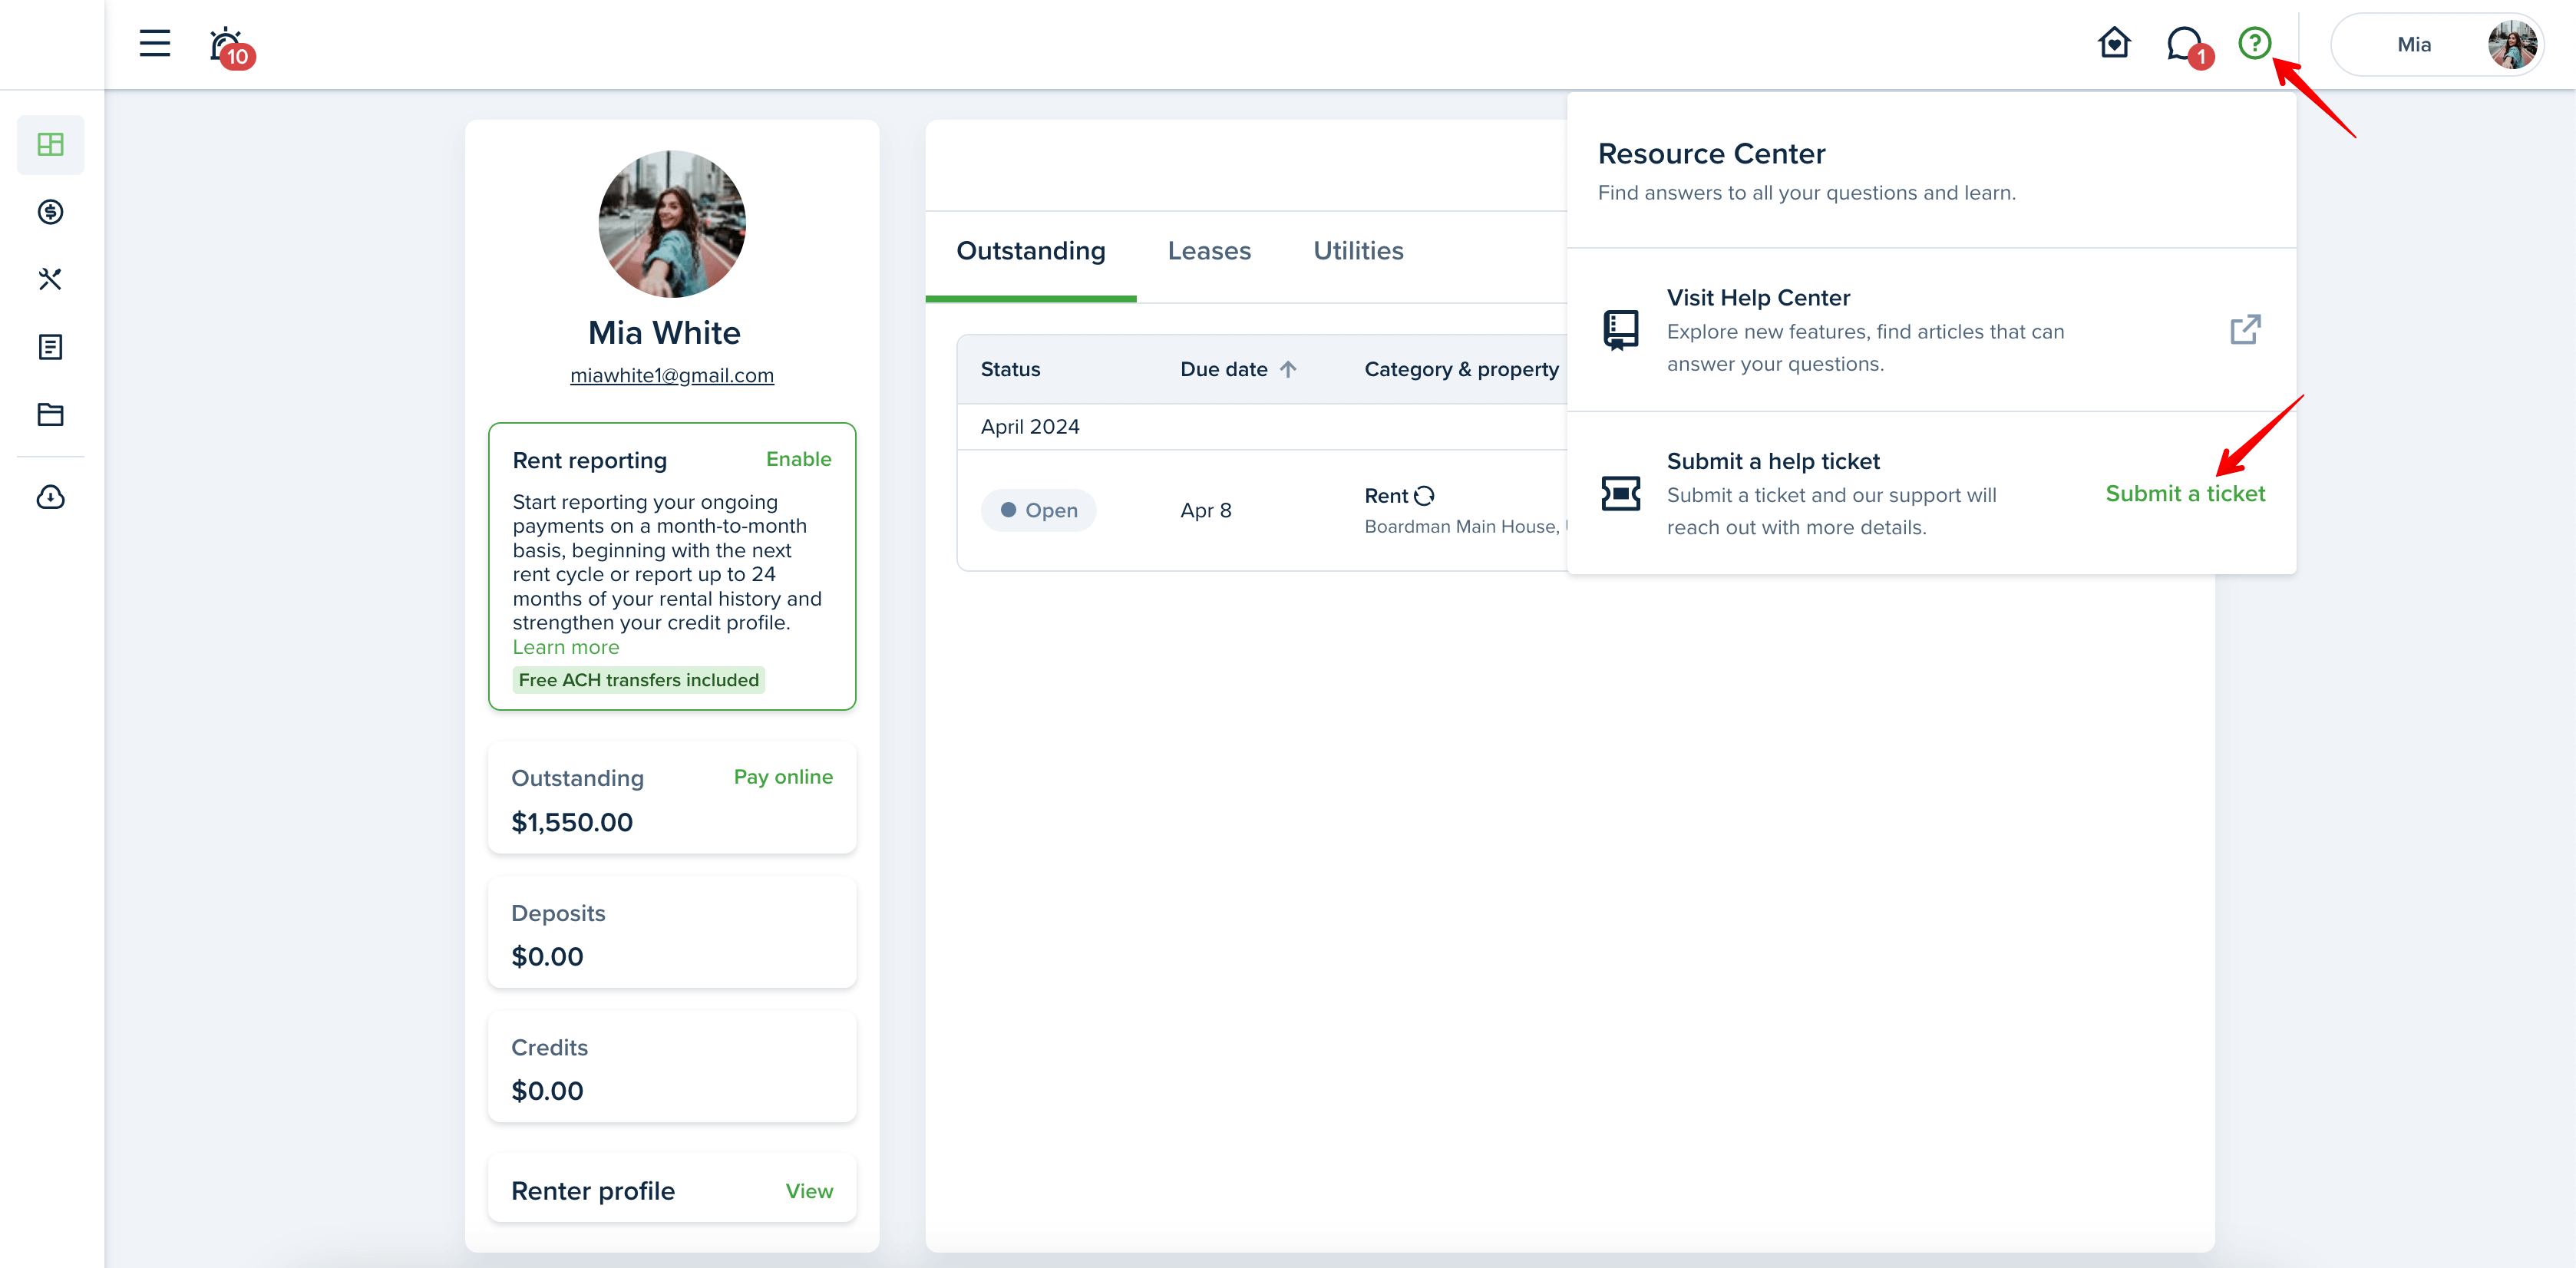The height and width of the screenshot is (1268, 2576).
Task: Open the Mia user profile menu
Action: [2436, 44]
